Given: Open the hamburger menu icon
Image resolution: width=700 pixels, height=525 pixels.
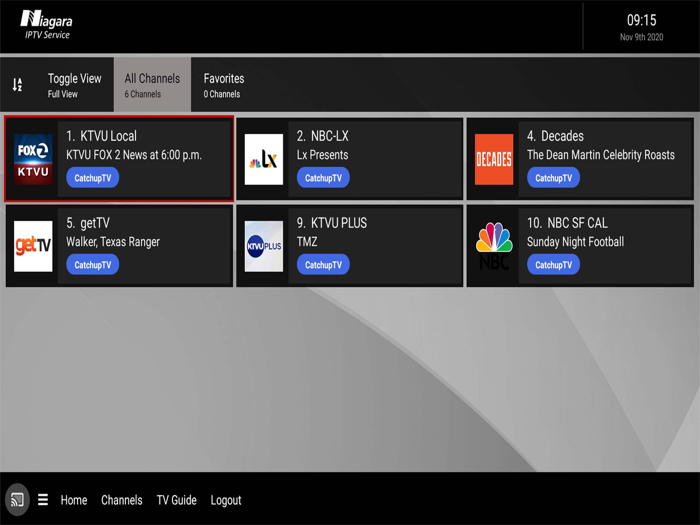Looking at the screenshot, I should coord(43,500).
